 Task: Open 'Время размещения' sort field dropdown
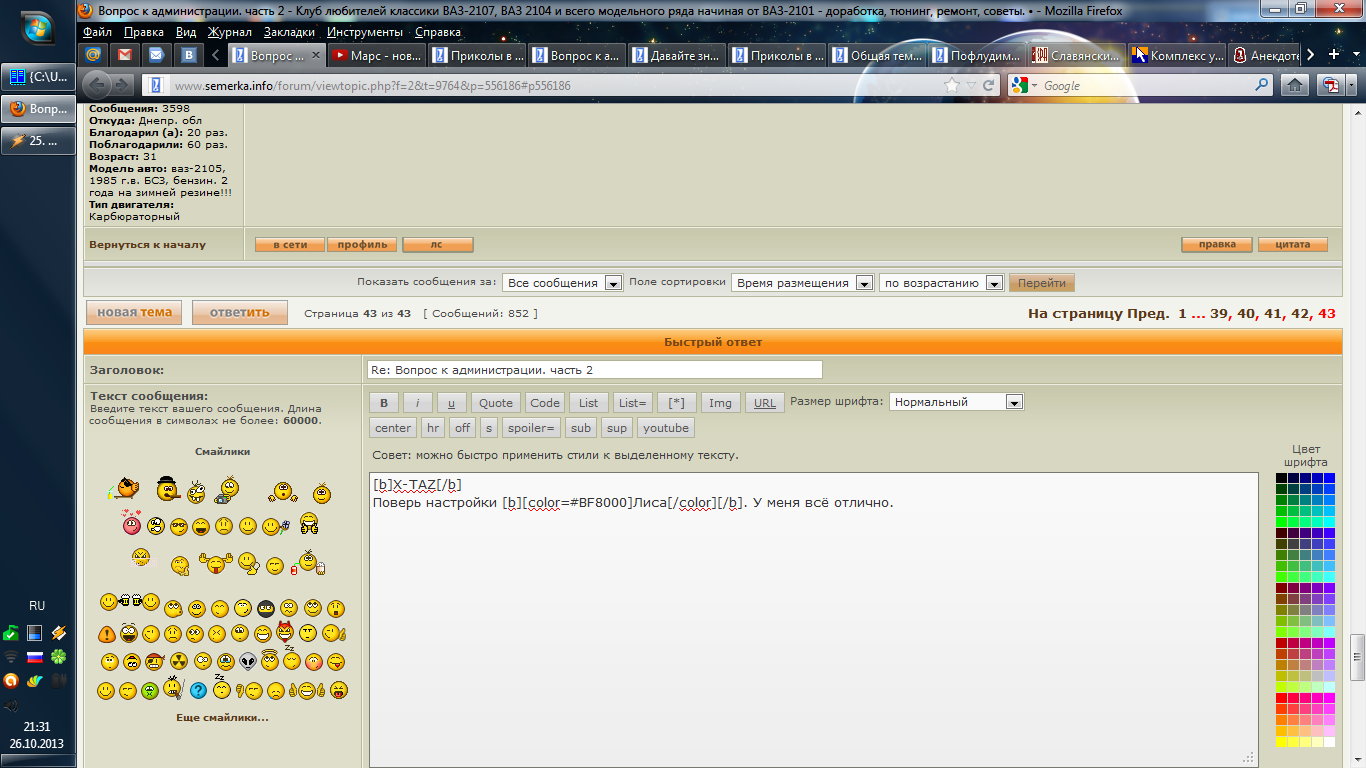point(803,283)
